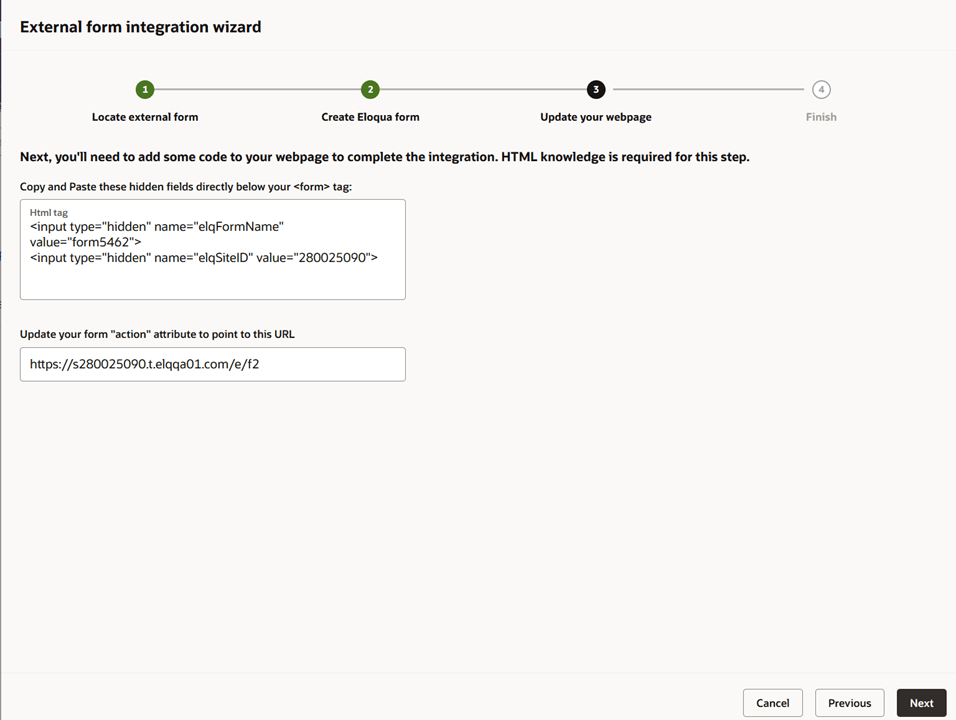Click the form action URL field
956x720 pixels.
[212, 364]
